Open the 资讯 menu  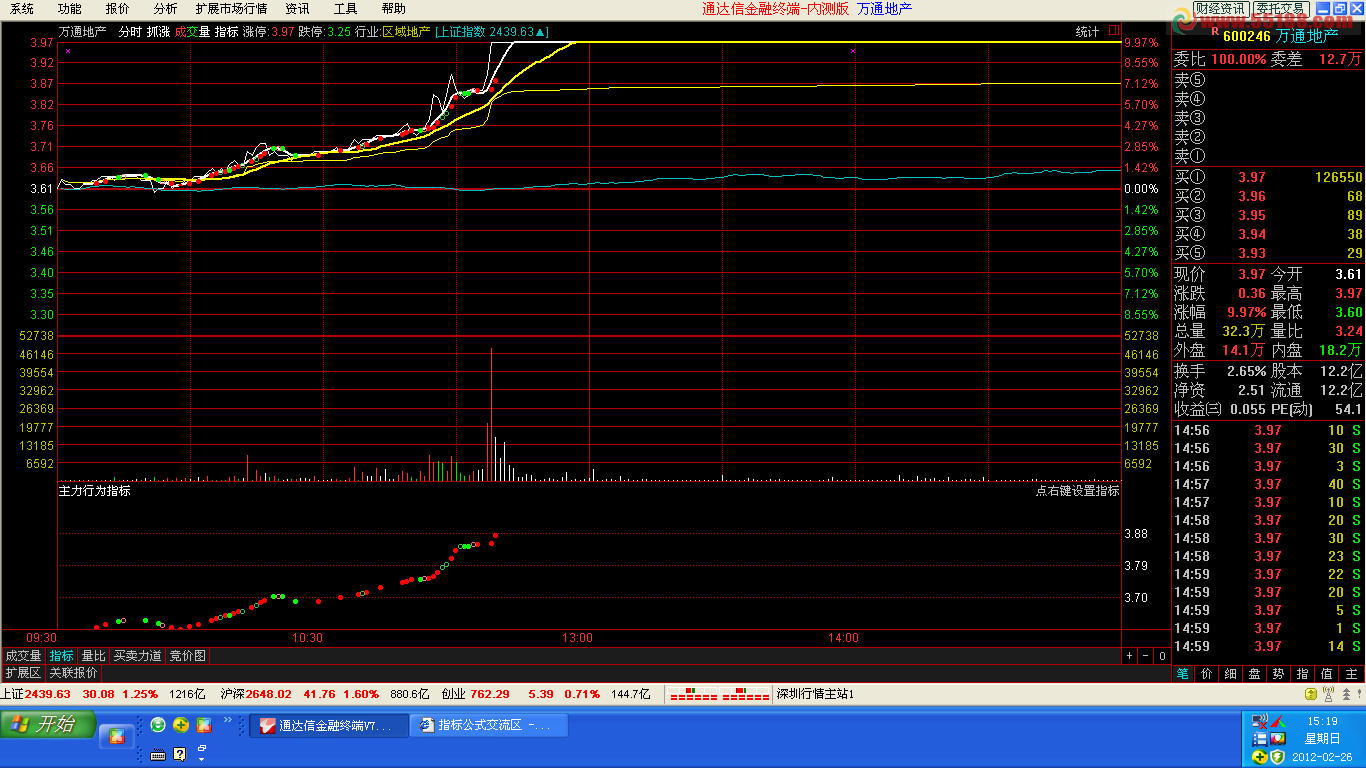pyautogui.click(x=297, y=9)
